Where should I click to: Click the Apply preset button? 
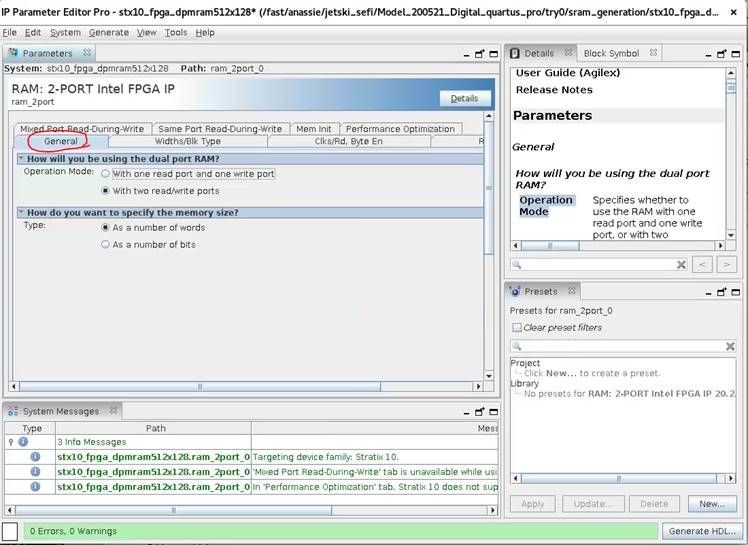point(532,504)
